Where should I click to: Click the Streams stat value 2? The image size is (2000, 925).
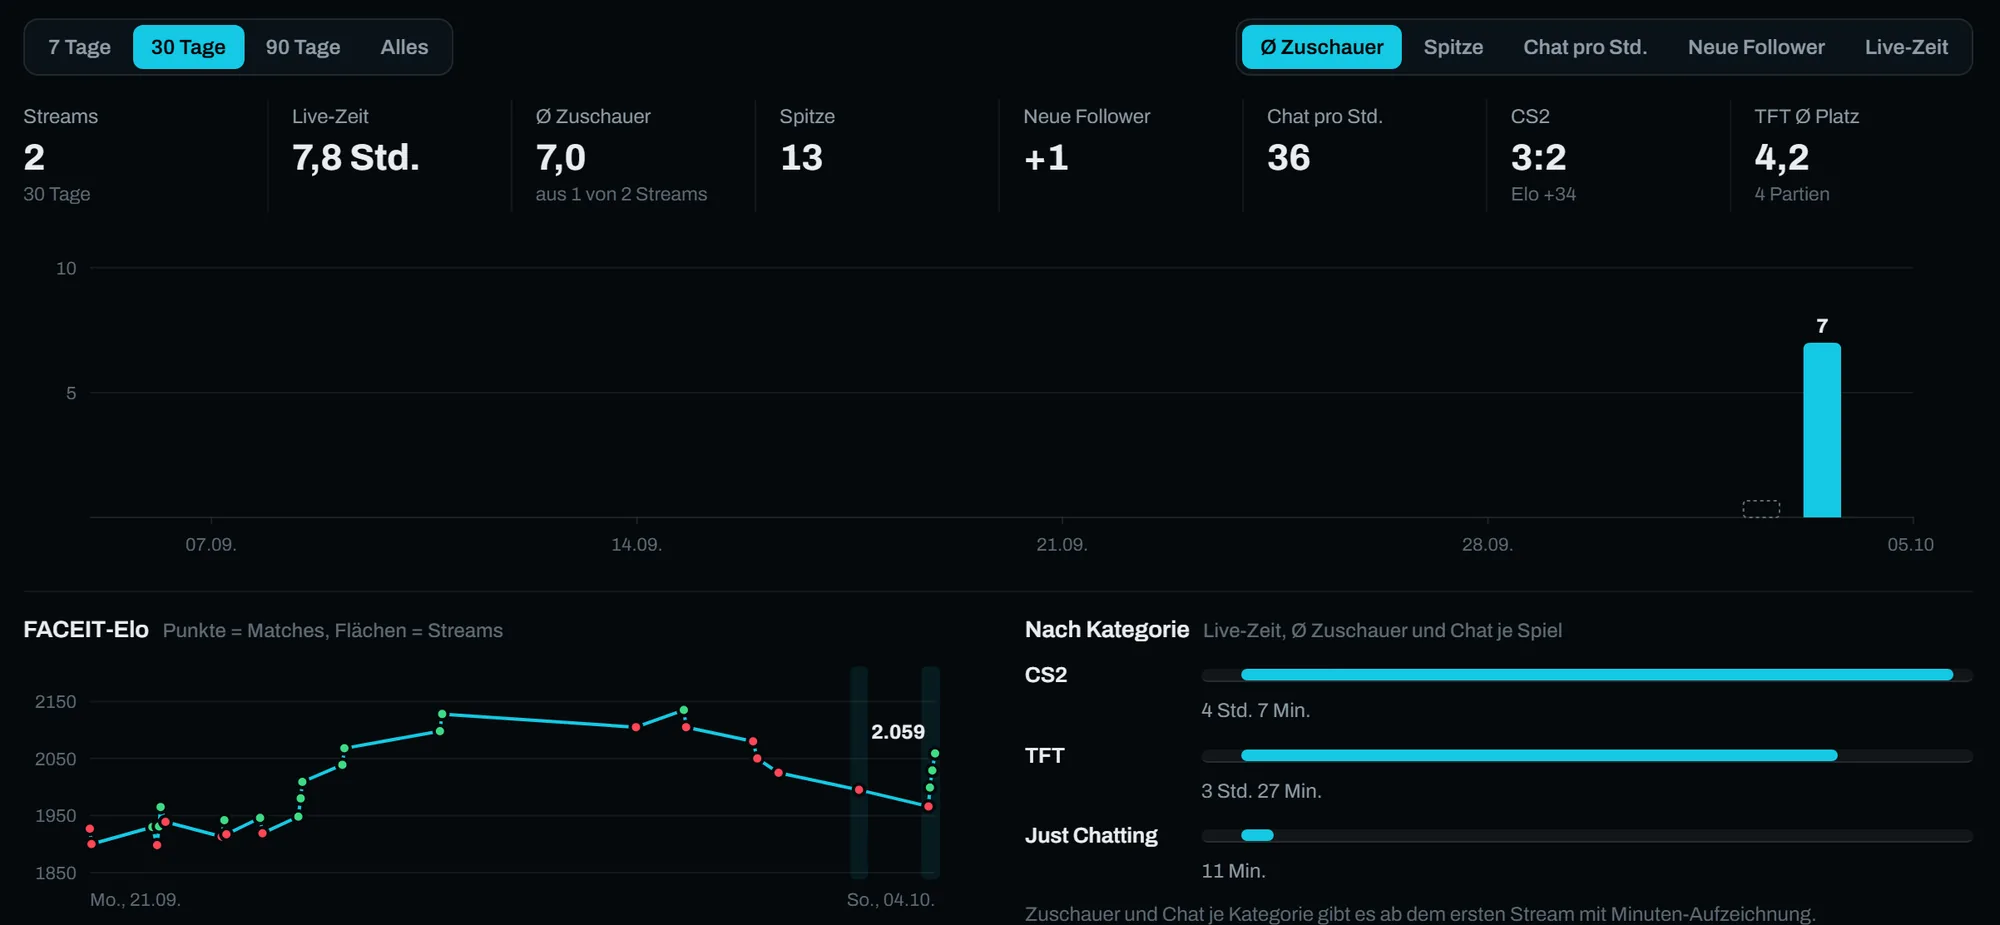coord(34,157)
